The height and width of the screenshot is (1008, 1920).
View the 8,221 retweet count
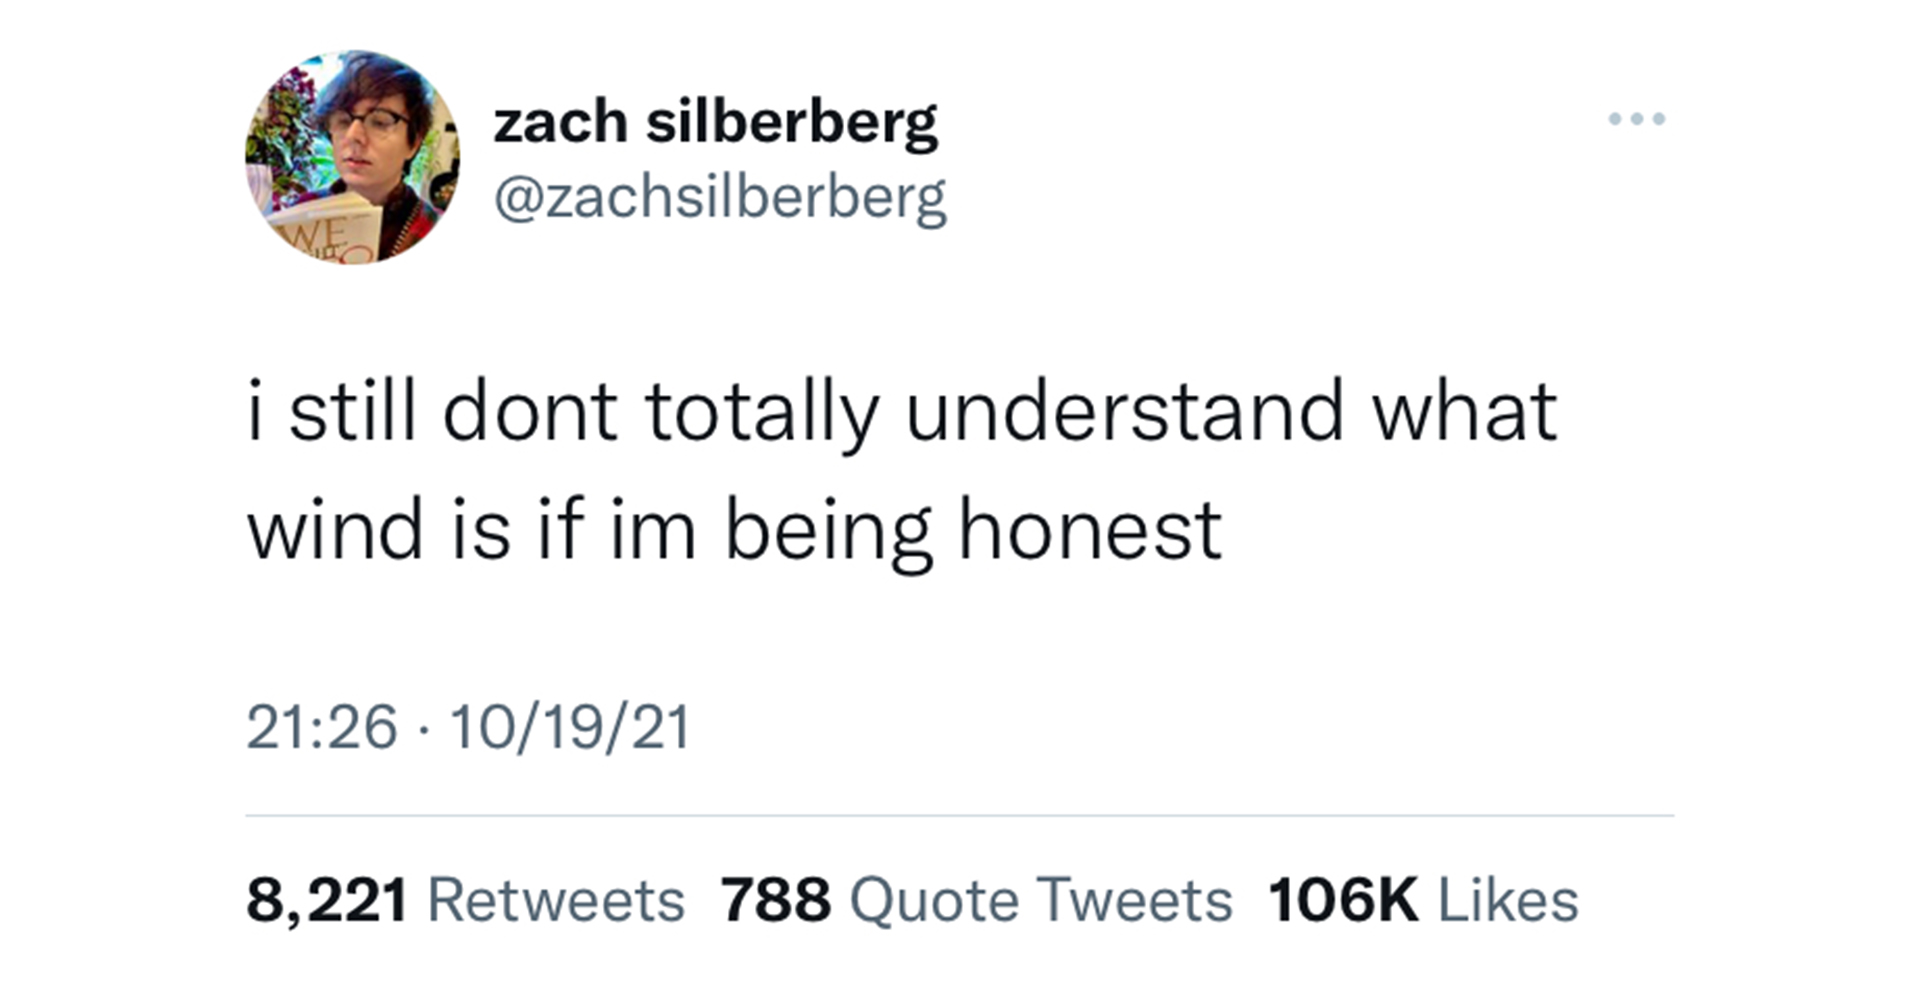coord(327,900)
